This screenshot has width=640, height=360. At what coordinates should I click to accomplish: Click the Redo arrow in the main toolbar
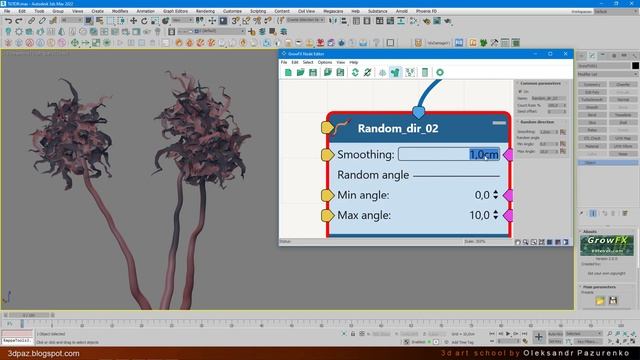click(x=19, y=20)
